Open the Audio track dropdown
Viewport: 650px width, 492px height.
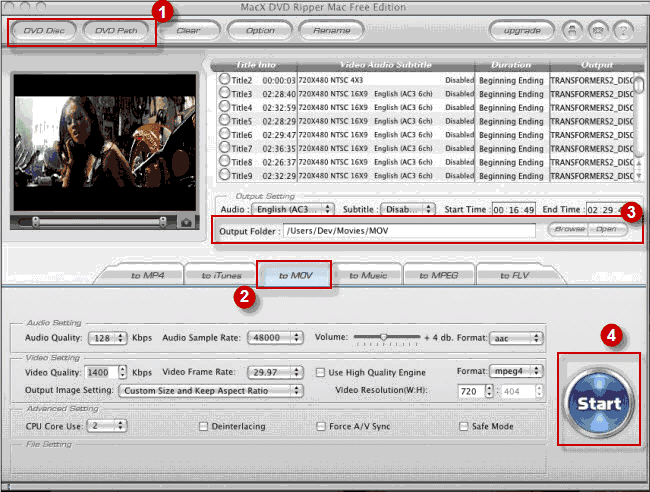[x=293, y=209]
